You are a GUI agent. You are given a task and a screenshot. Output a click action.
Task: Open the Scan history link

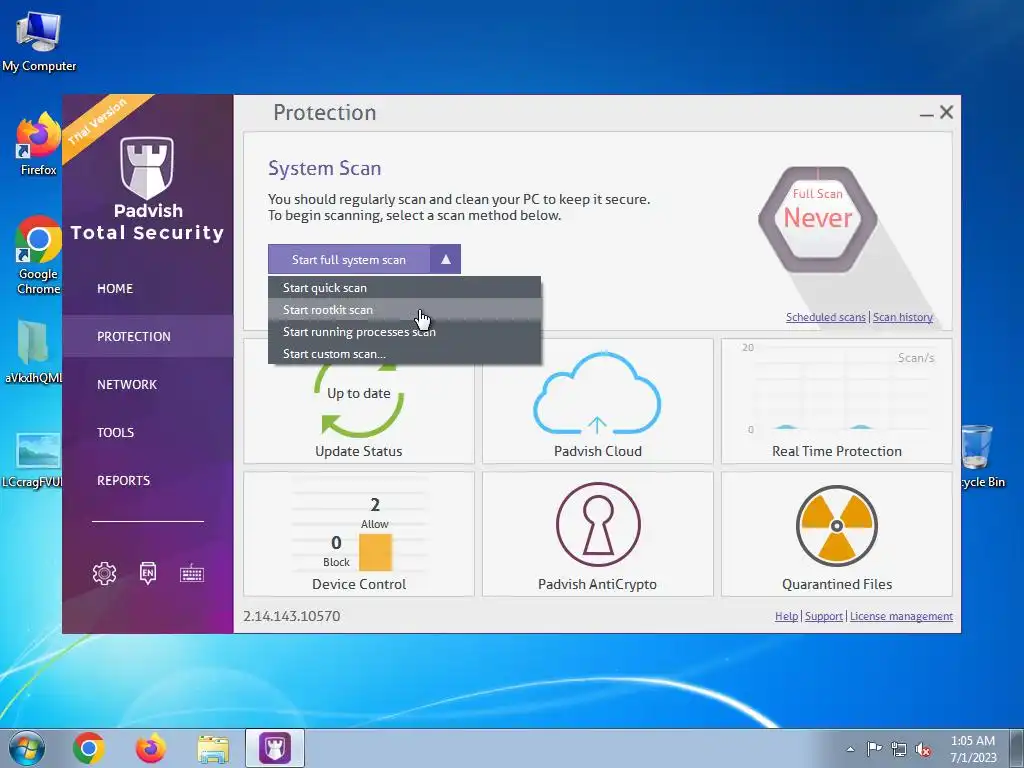point(903,317)
